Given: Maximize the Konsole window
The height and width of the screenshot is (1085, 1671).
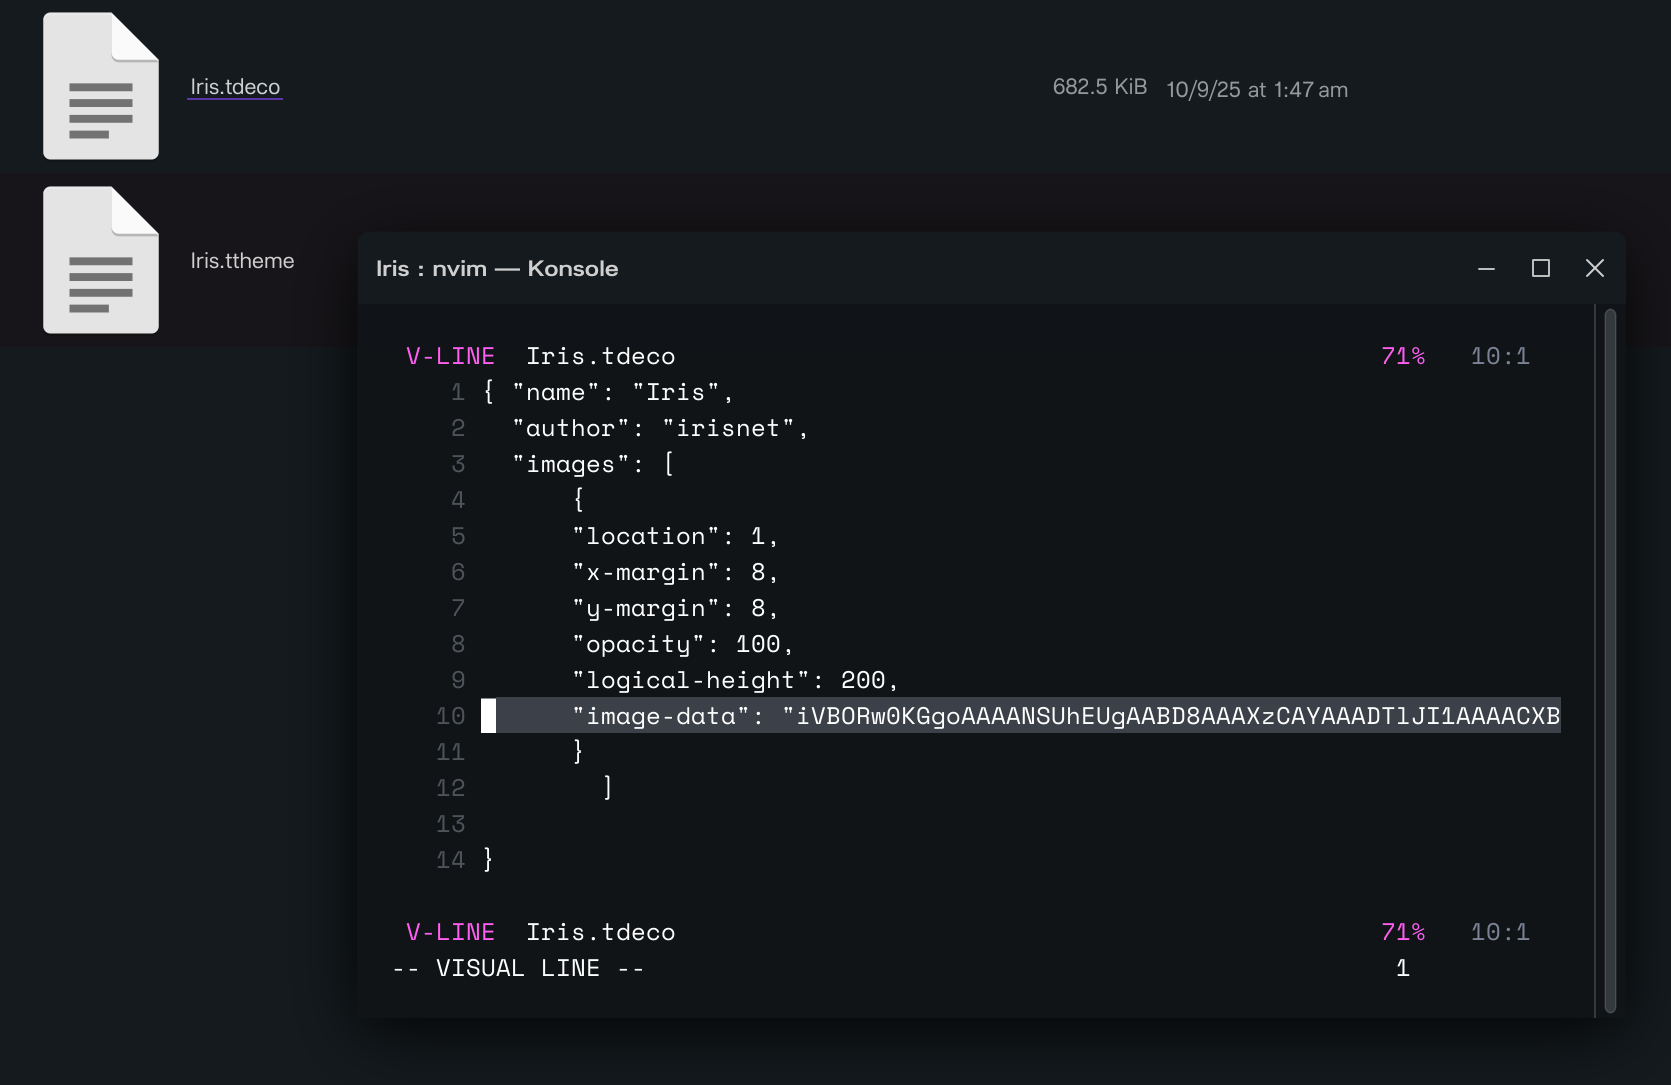Looking at the screenshot, I should [1540, 269].
